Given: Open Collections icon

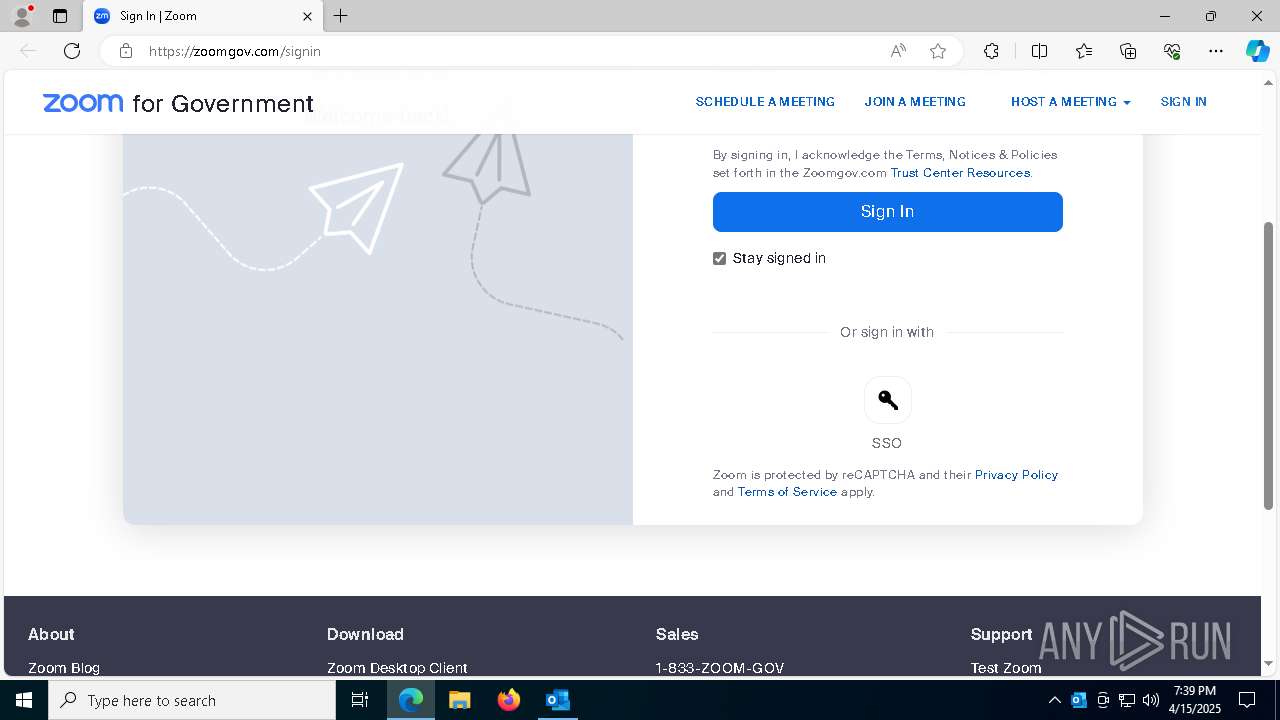Looking at the screenshot, I should 1128,51.
